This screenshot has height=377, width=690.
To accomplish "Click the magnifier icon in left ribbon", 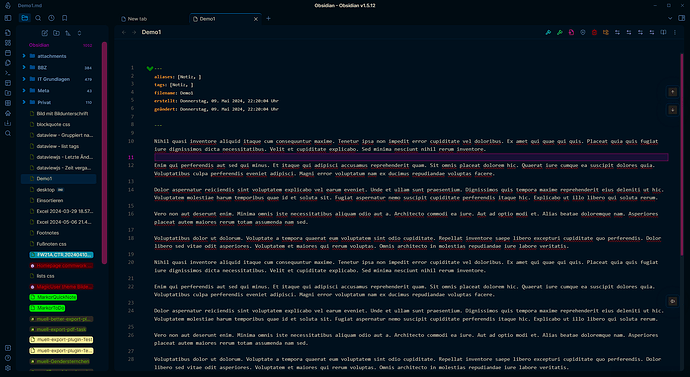I will (7, 133).
